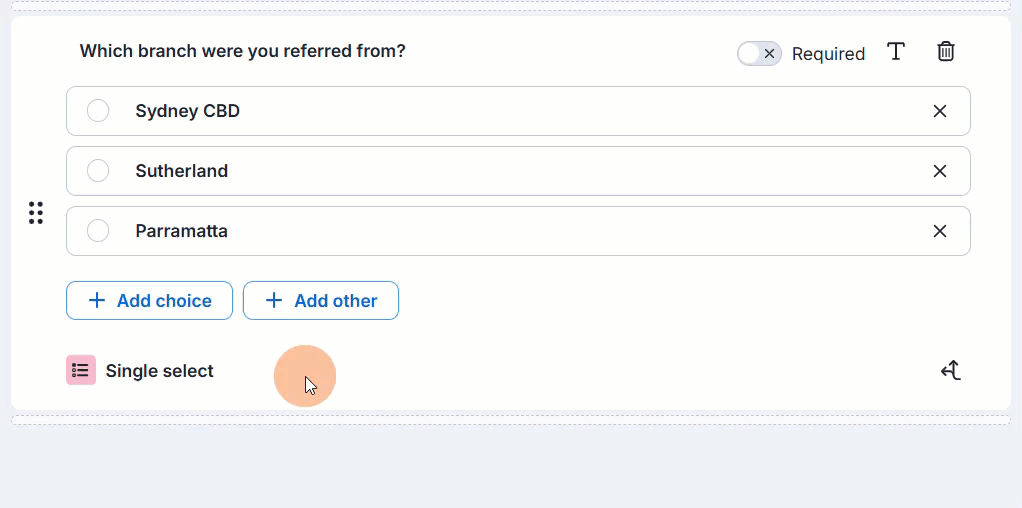Select the Sydney CBD radio button
This screenshot has height=508, width=1022.
(98, 111)
